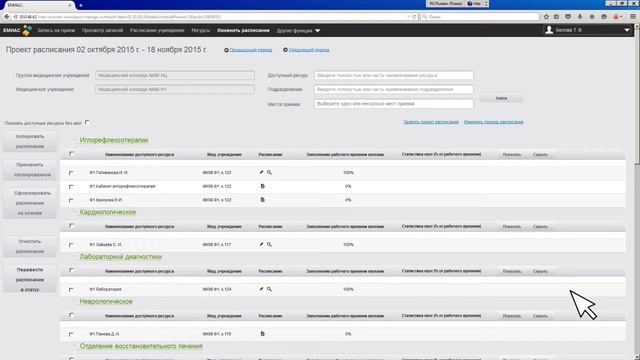Click the 'Применить скопированное' button
This screenshot has height=360, width=640.
pos(30,170)
